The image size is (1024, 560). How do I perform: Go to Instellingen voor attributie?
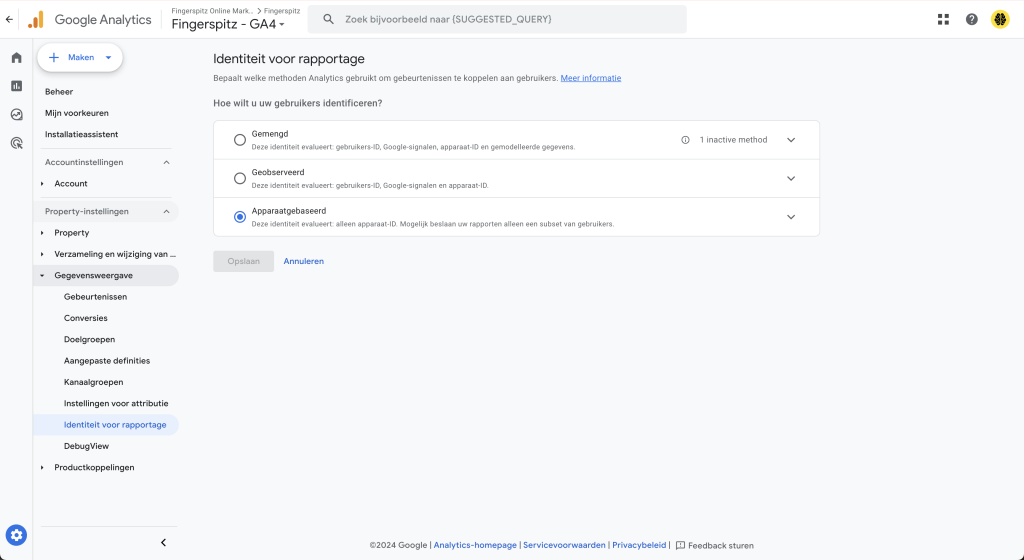(x=116, y=403)
